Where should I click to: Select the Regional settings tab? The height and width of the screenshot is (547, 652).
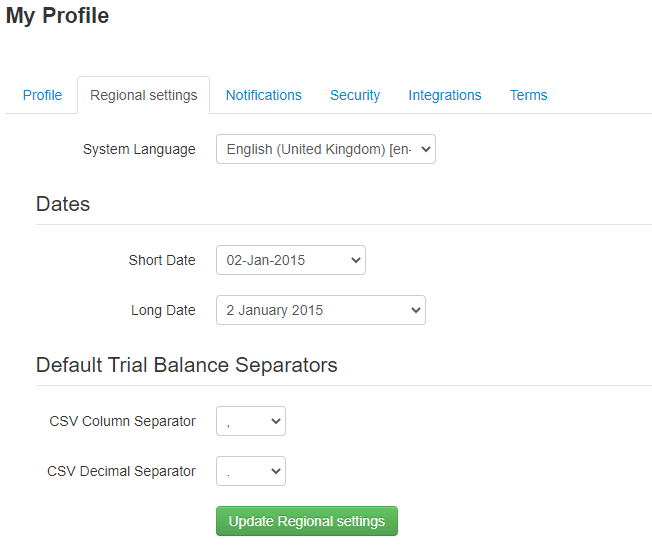pos(143,95)
